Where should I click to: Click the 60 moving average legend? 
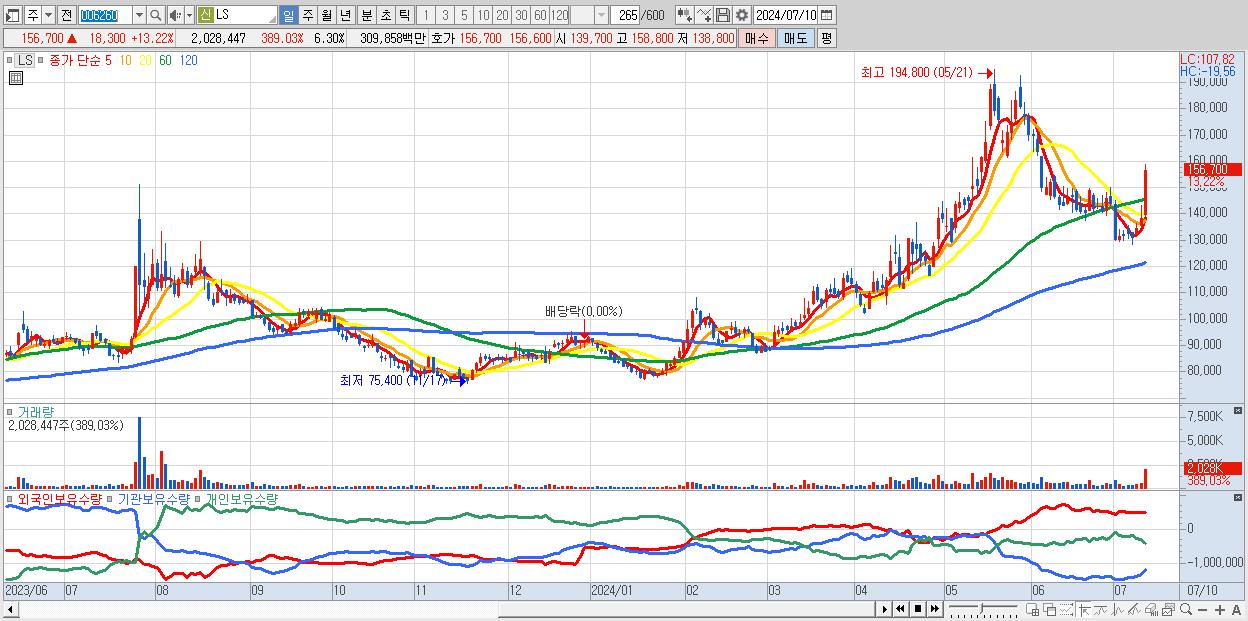click(164, 61)
